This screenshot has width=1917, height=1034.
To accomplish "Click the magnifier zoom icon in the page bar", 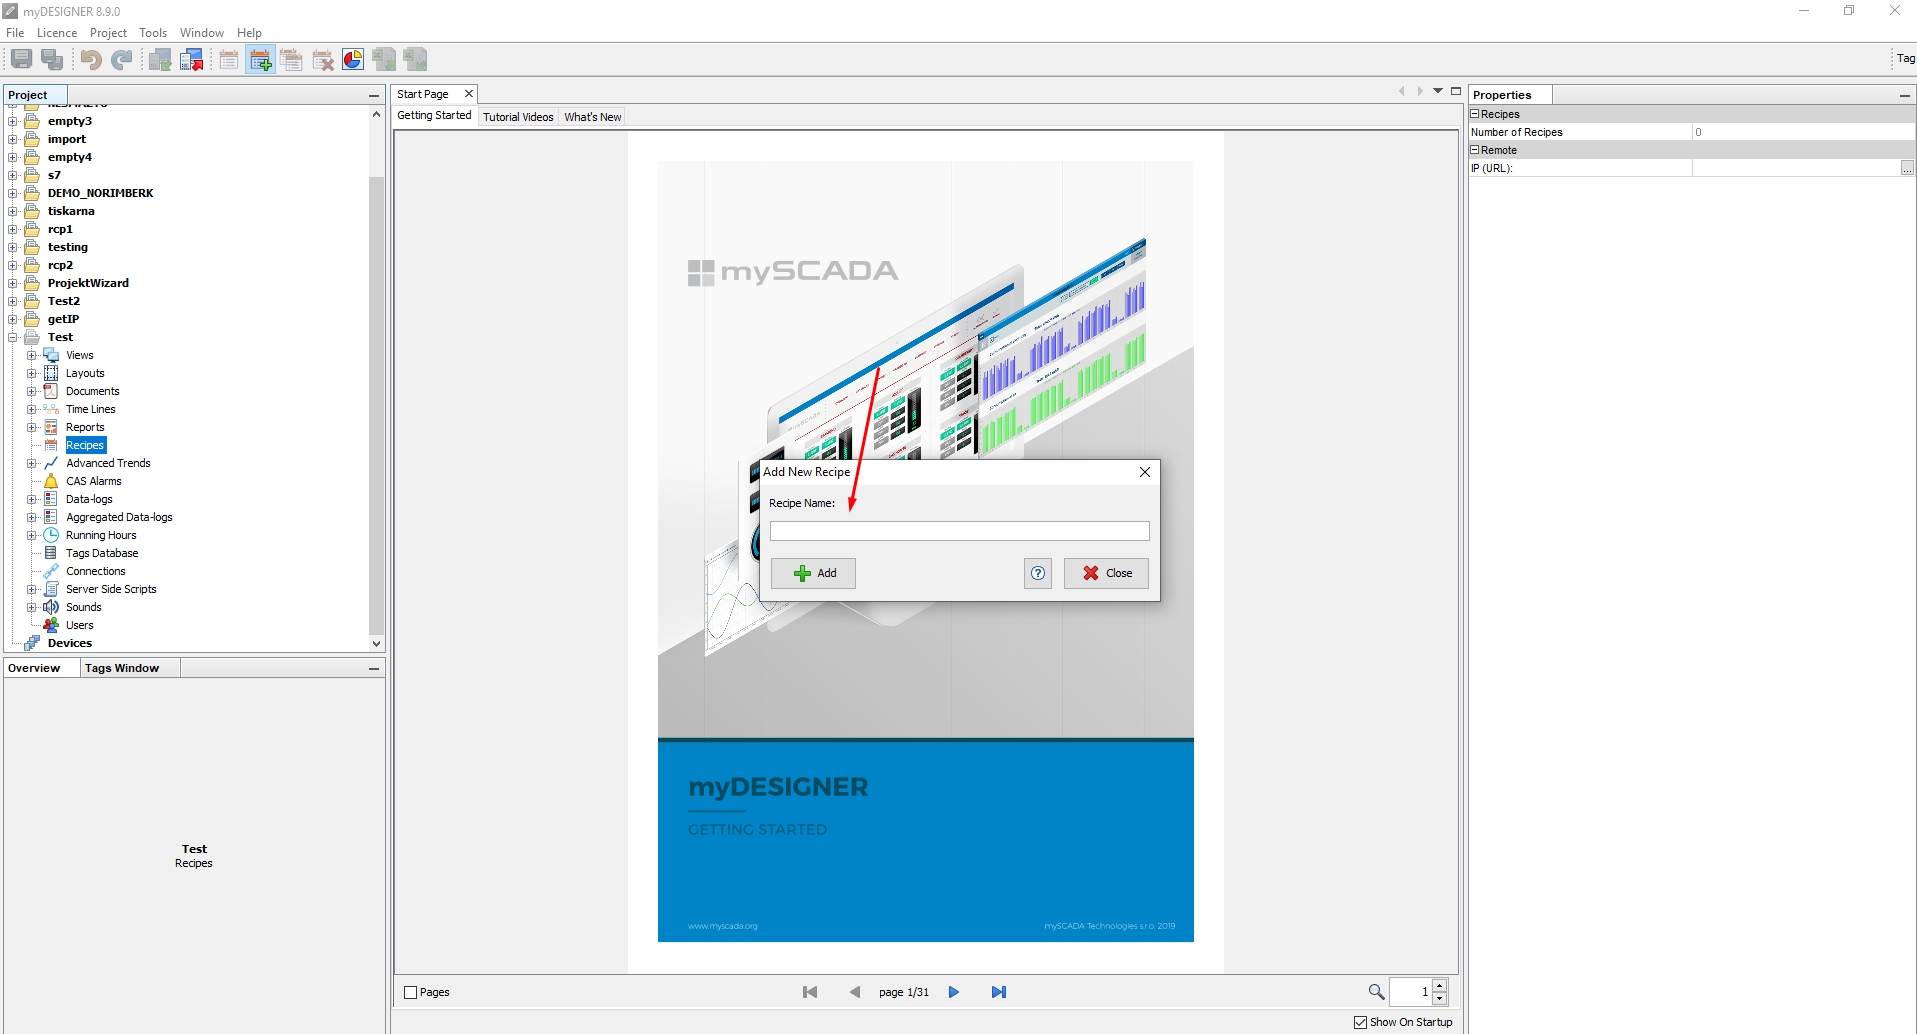I will coord(1376,992).
